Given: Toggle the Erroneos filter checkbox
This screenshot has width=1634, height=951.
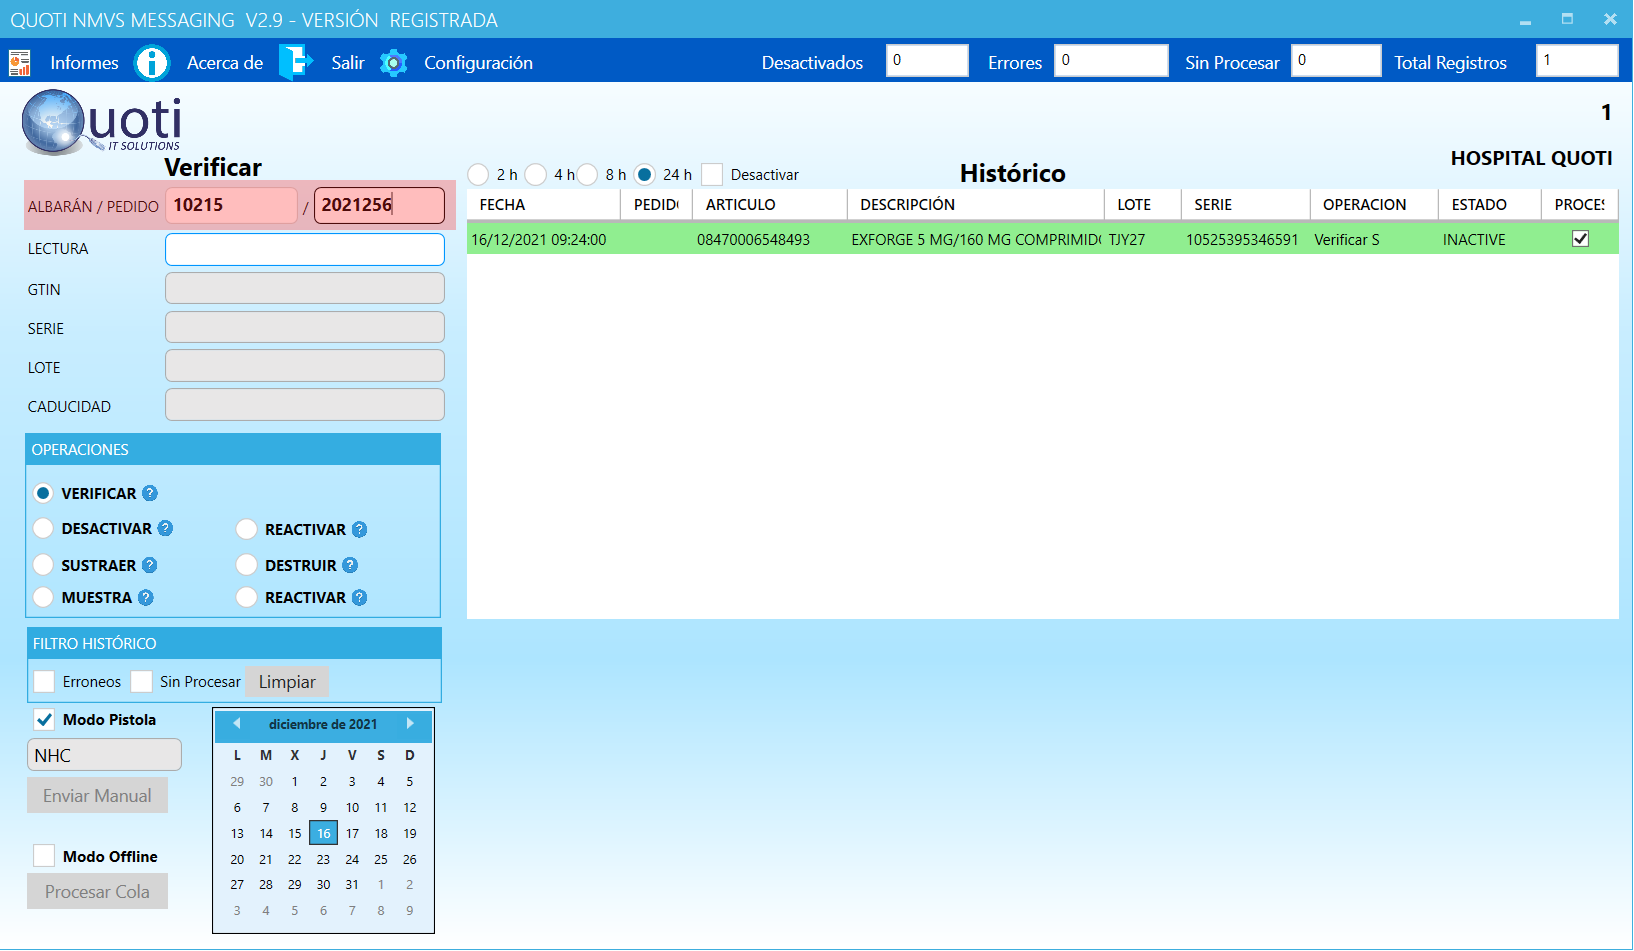Looking at the screenshot, I should pyautogui.click(x=44, y=681).
